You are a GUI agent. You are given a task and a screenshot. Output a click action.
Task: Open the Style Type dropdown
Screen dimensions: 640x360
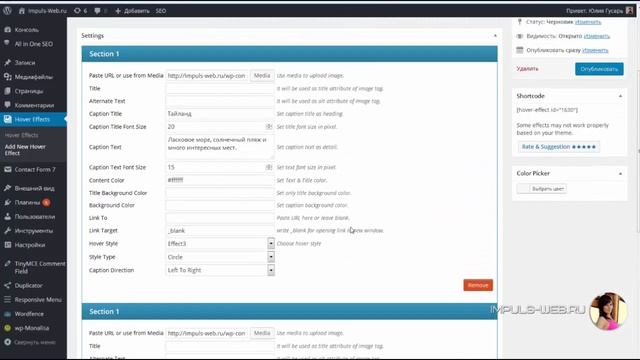tap(220, 257)
